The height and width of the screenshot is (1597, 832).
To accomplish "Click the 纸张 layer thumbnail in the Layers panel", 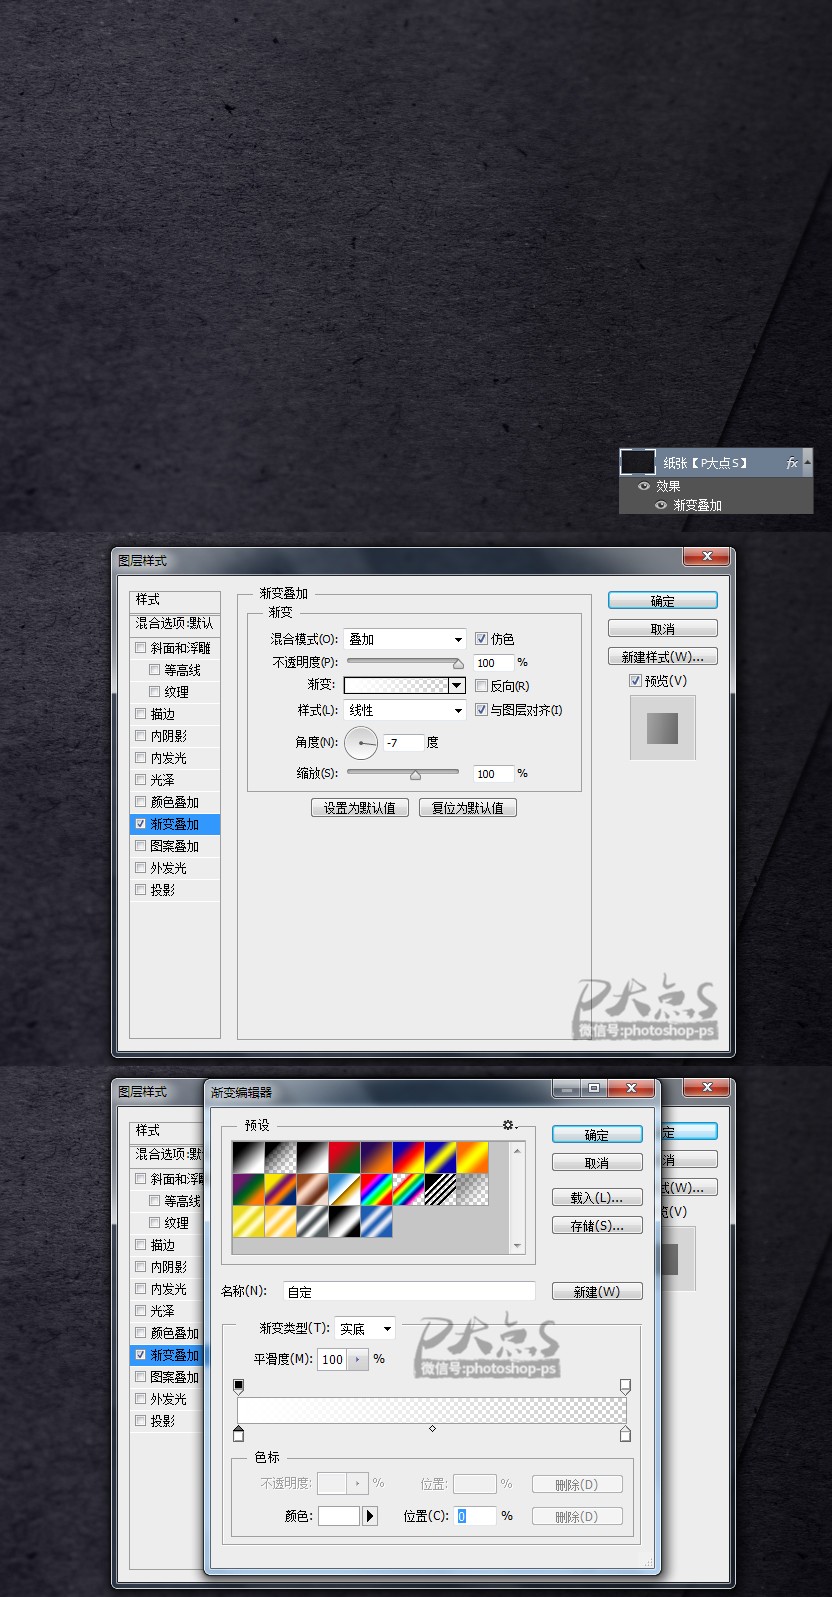I will 637,462.
